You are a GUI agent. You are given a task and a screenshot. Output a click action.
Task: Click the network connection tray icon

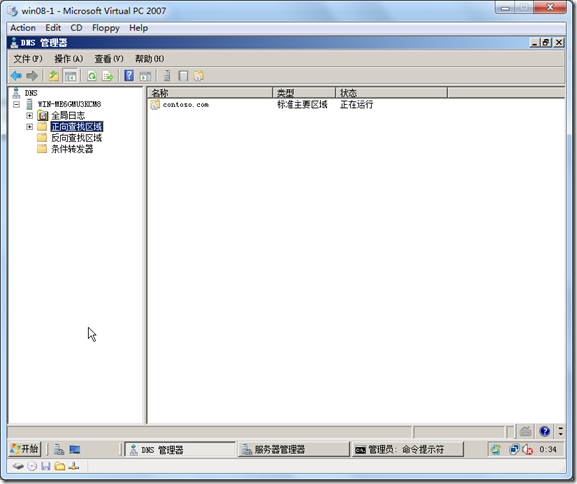click(x=514, y=449)
